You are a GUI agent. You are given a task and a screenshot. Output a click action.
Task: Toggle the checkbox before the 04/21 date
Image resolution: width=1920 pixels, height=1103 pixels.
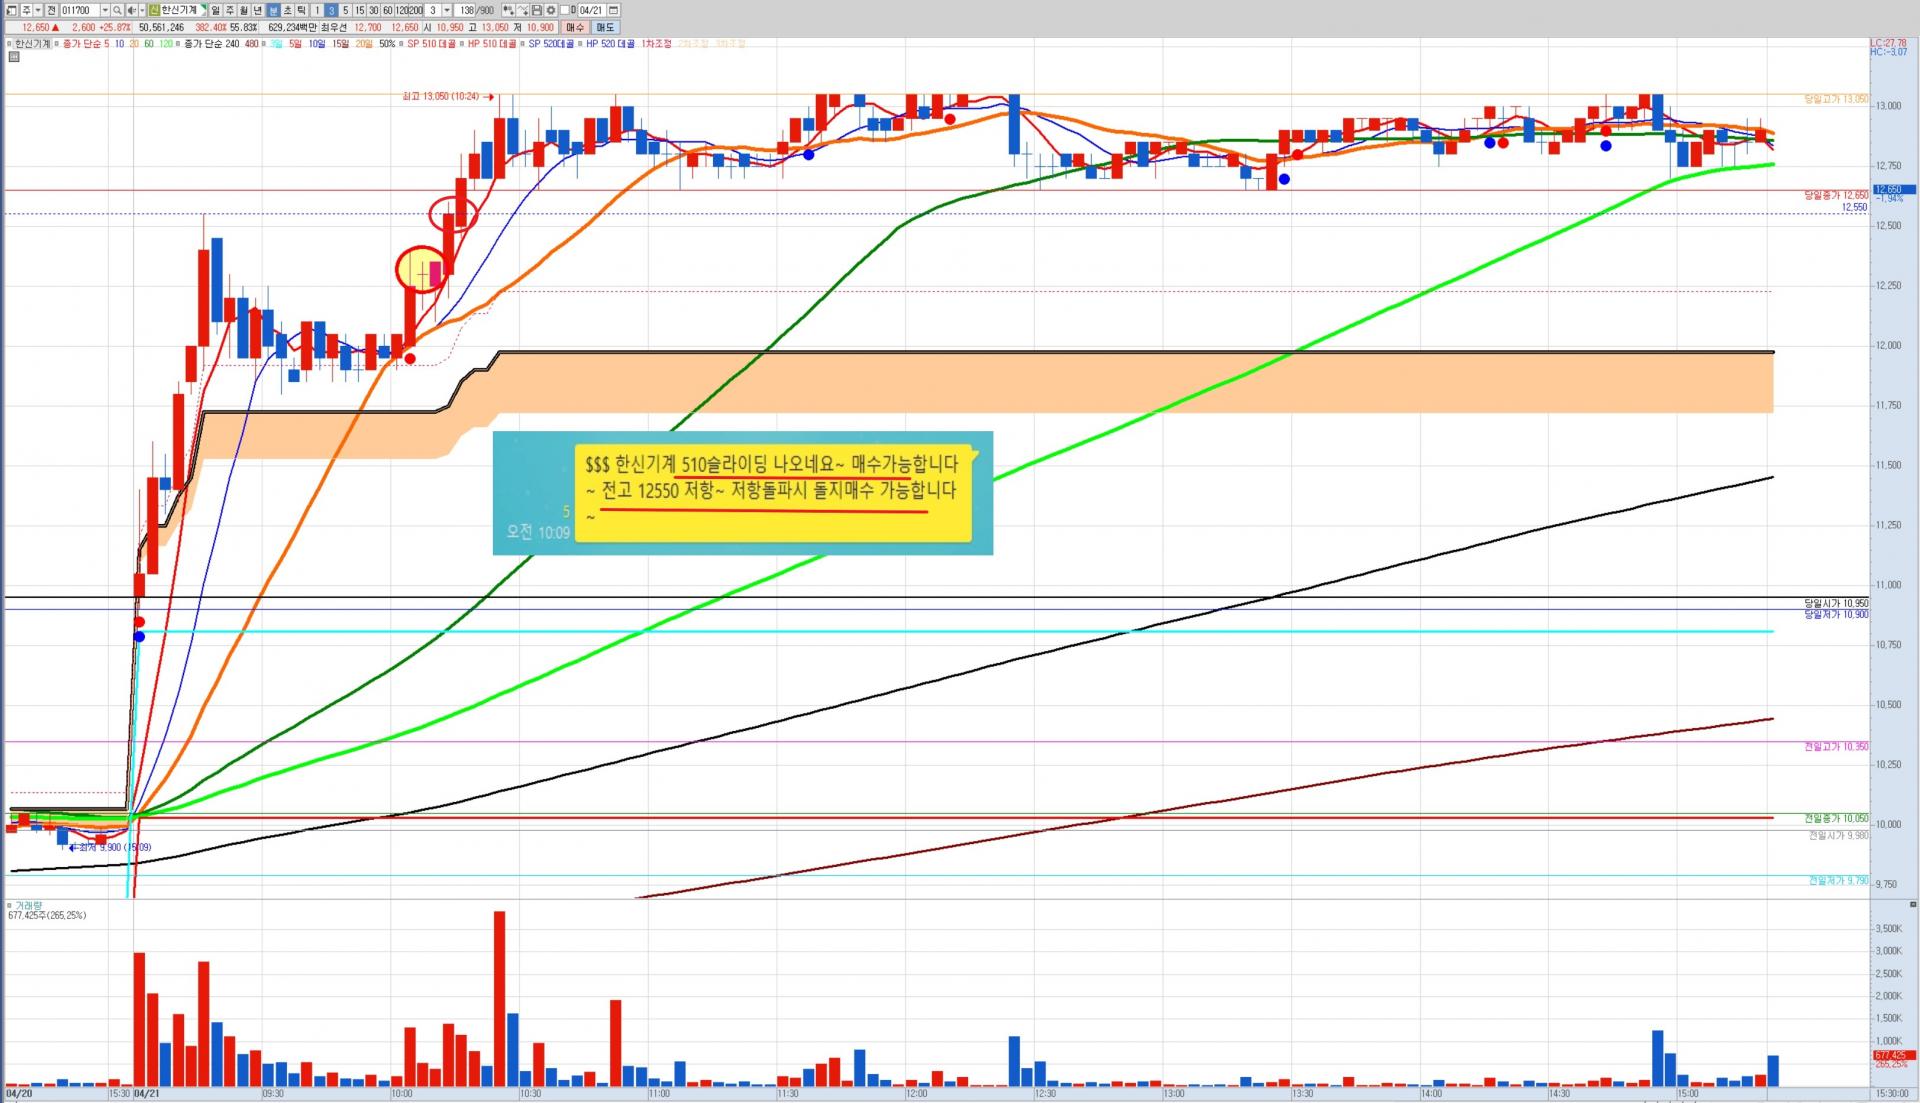coord(564,10)
